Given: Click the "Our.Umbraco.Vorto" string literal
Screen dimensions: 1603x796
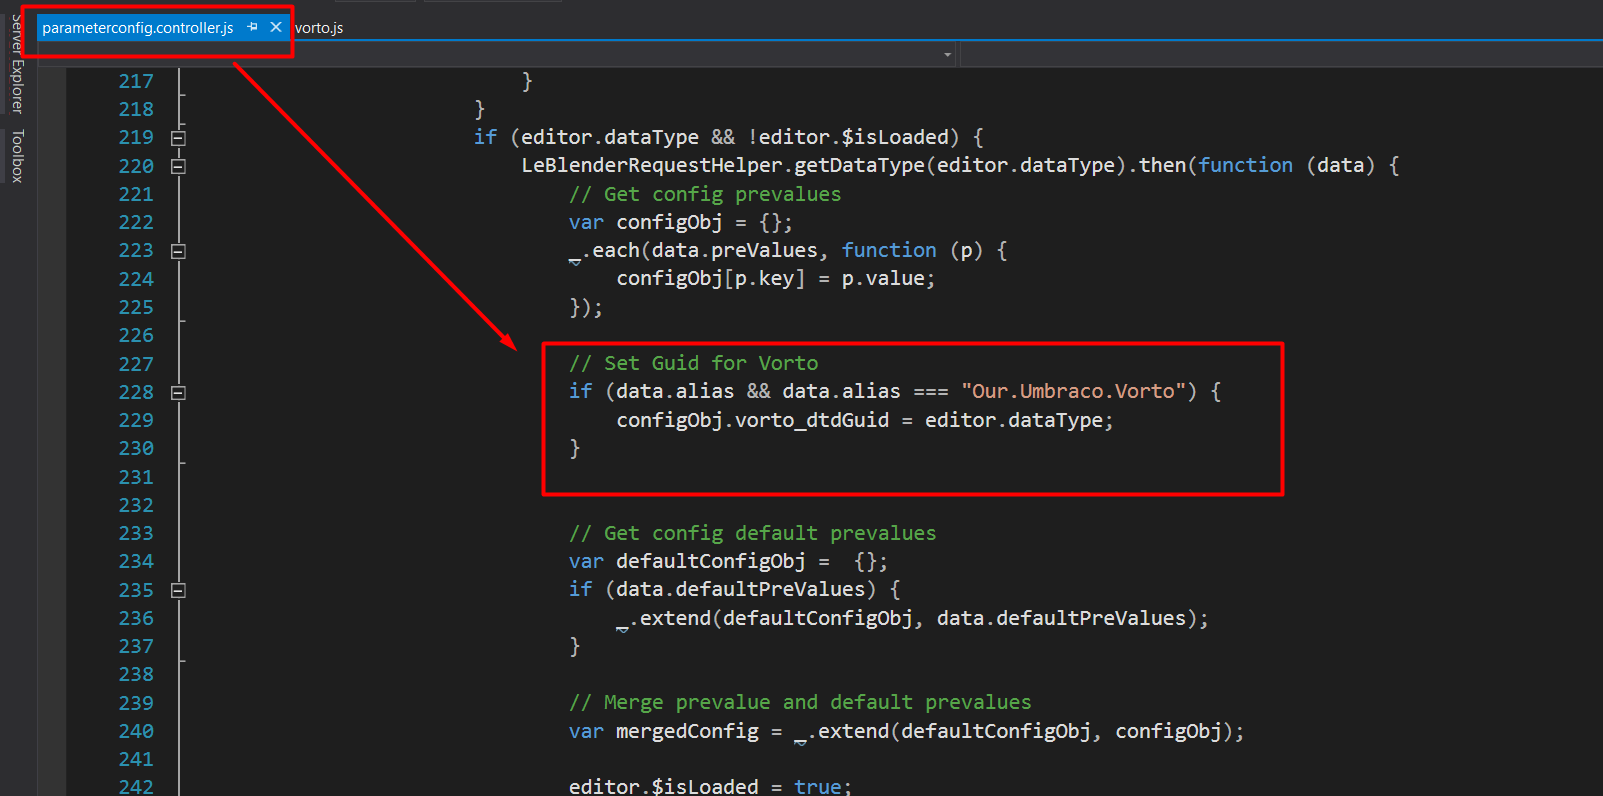Looking at the screenshot, I should coord(1078,391).
